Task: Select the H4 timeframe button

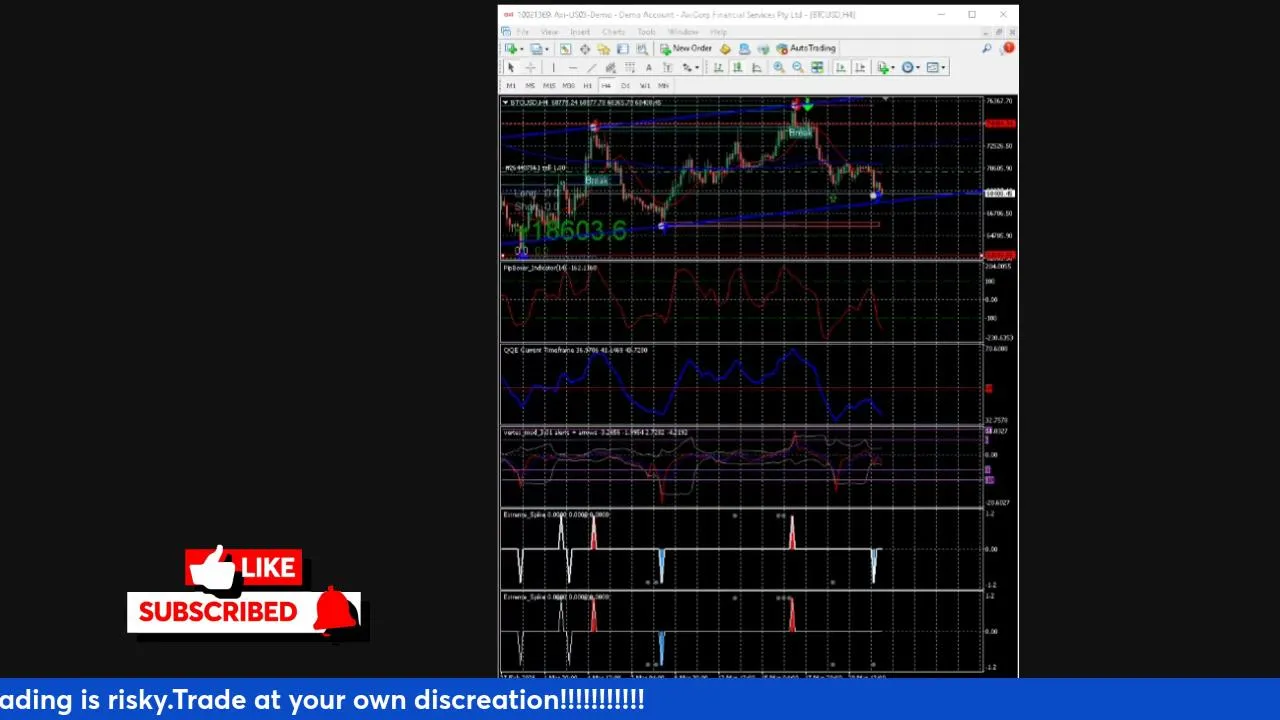Action: (606, 86)
